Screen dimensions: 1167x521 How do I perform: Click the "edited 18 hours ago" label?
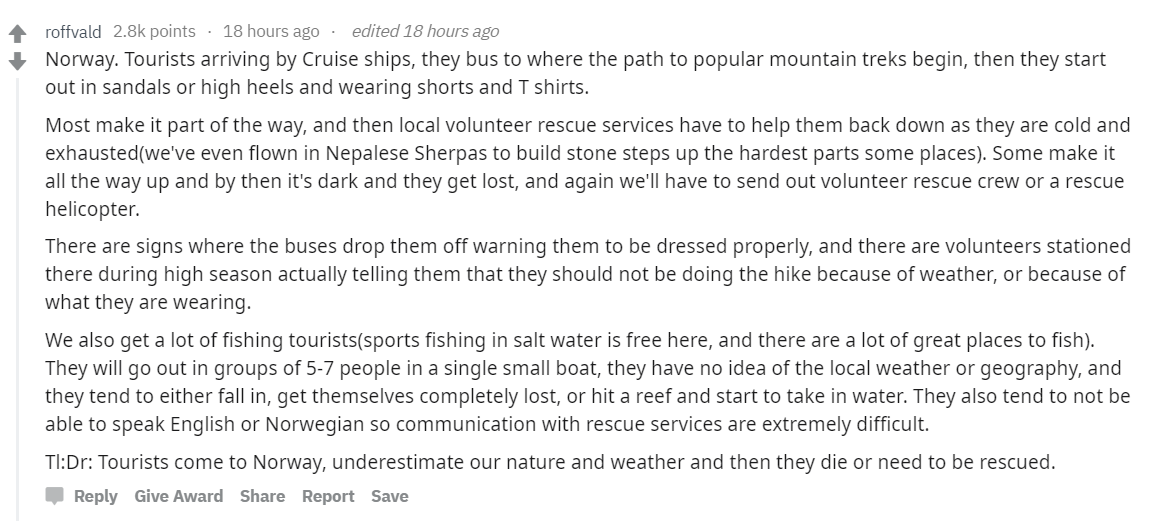425,31
